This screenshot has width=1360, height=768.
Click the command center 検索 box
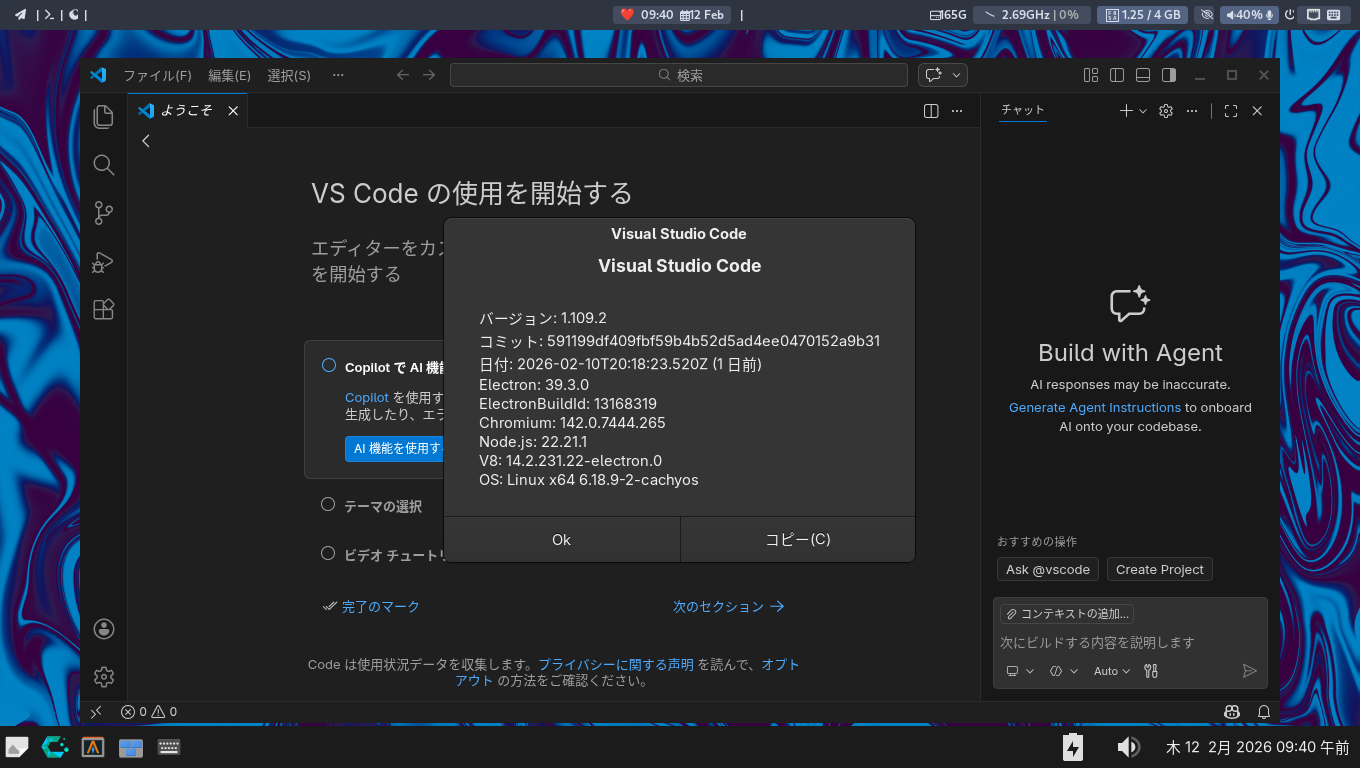pos(680,75)
